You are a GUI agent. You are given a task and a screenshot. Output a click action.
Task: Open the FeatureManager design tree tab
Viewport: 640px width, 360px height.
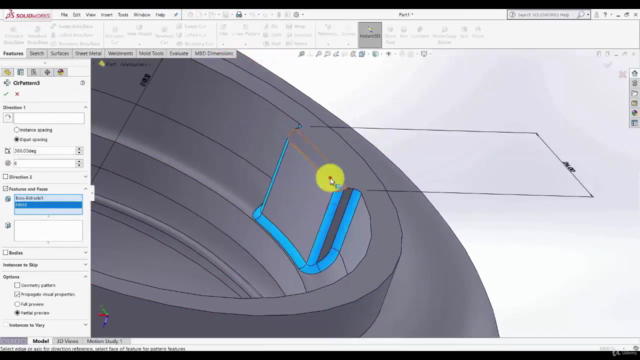click(7, 72)
